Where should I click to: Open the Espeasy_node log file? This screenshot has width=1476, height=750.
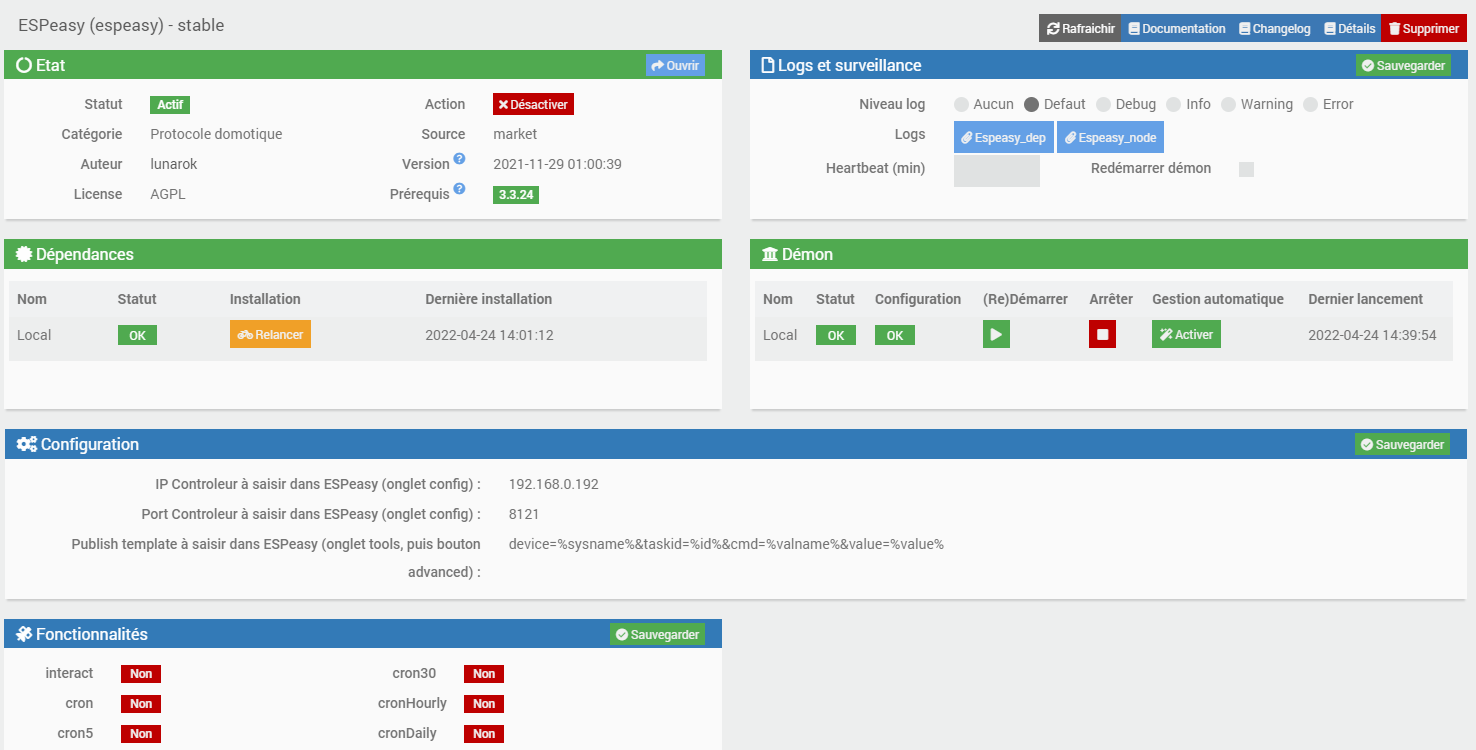coord(1110,138)
